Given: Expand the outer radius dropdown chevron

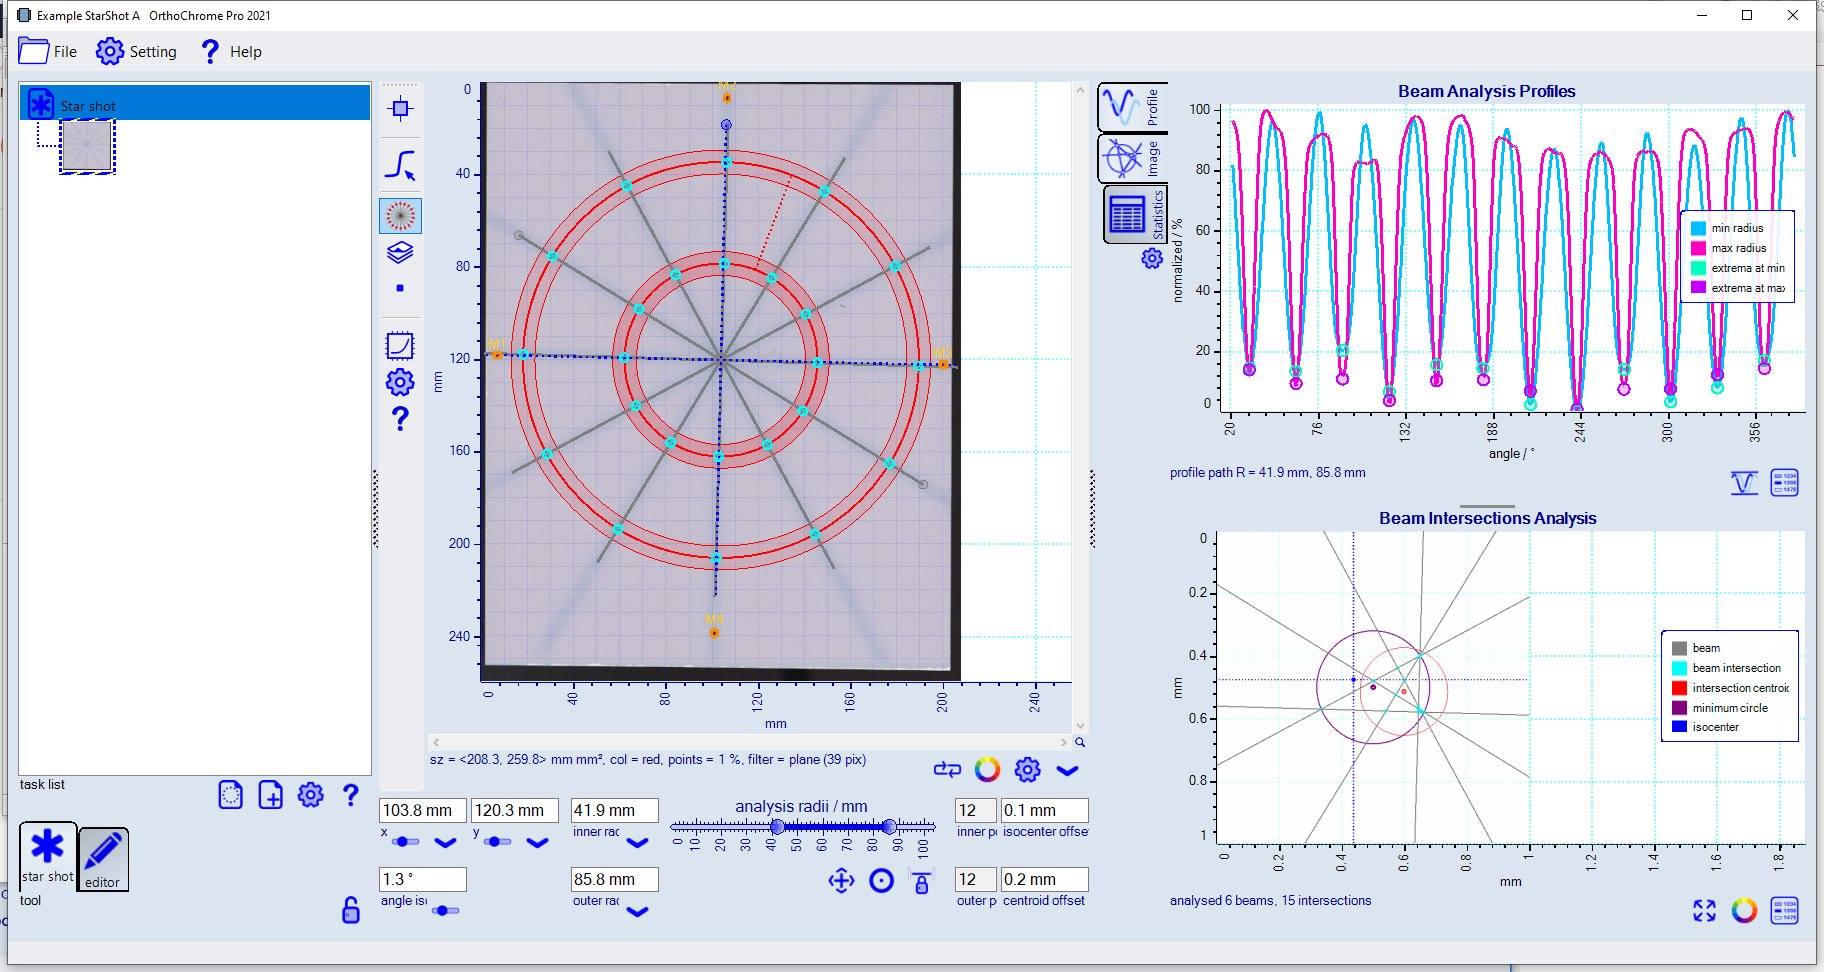Looking at the screenshot, I should tap(637, 911).
